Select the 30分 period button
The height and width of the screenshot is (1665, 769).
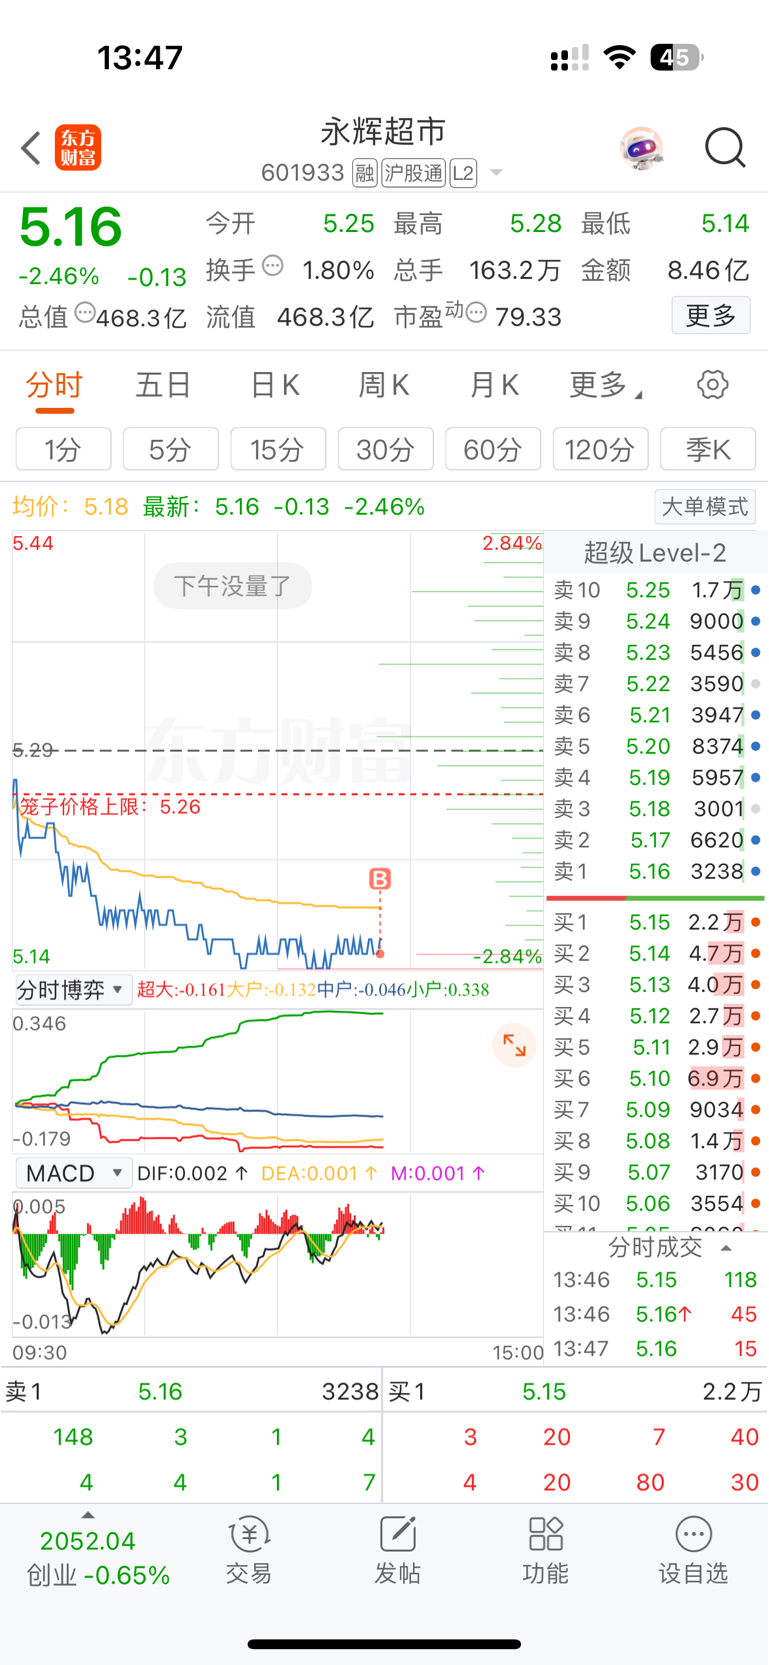click(x=386, y=449)
